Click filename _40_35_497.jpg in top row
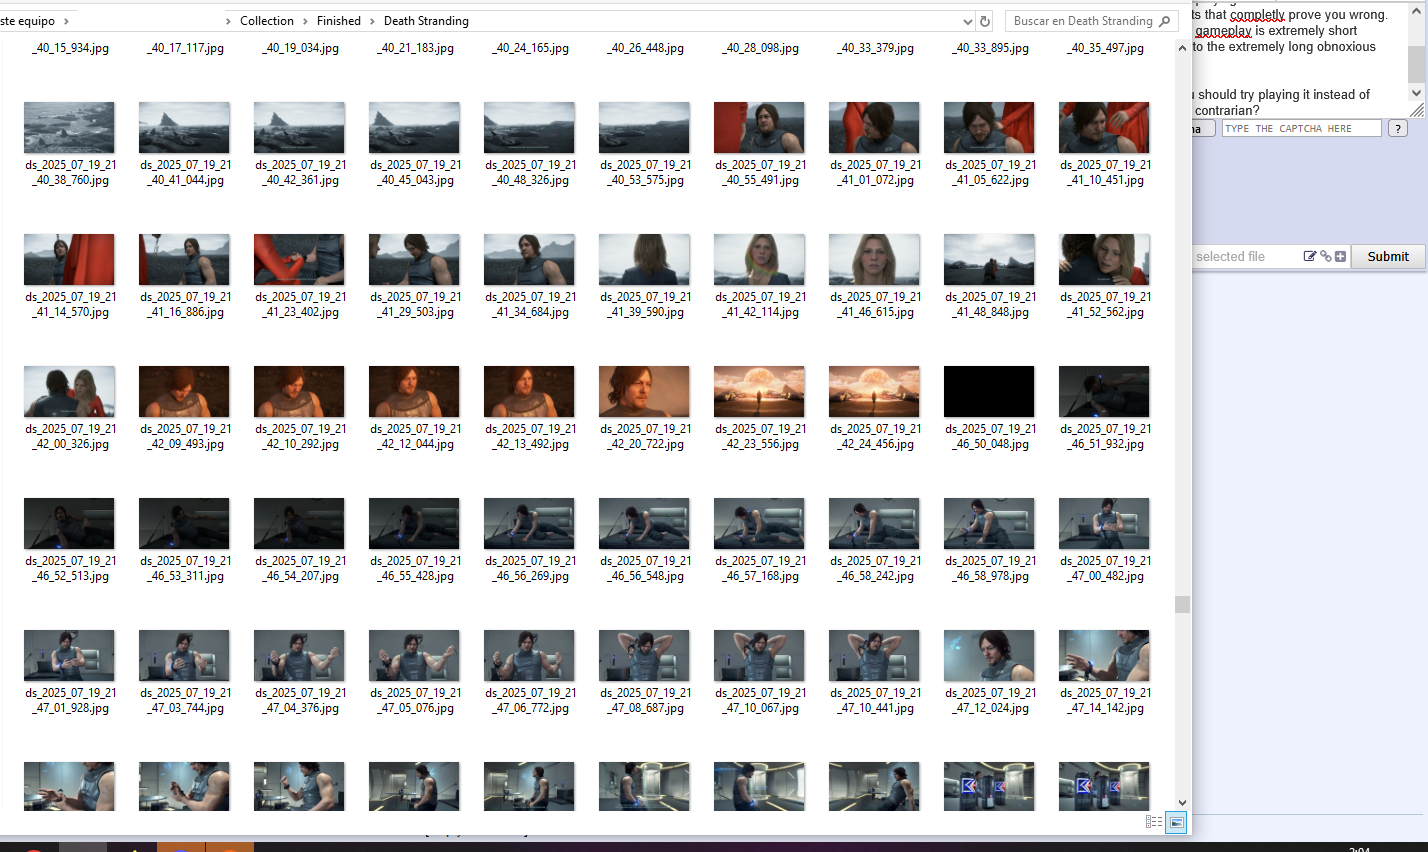The image size is (1428, 852). (1104, 48)
